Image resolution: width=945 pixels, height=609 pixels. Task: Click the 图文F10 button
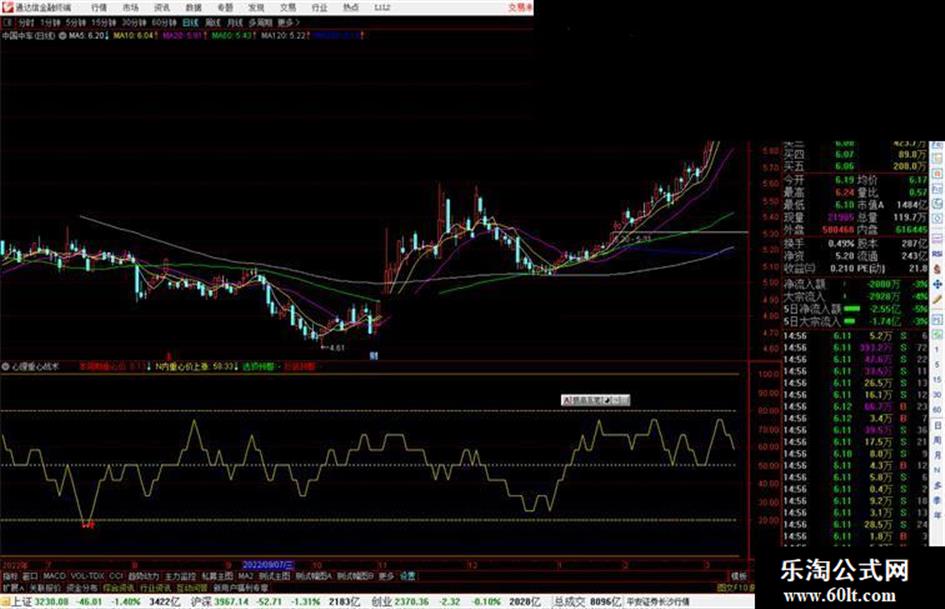[x=735, y=587]
